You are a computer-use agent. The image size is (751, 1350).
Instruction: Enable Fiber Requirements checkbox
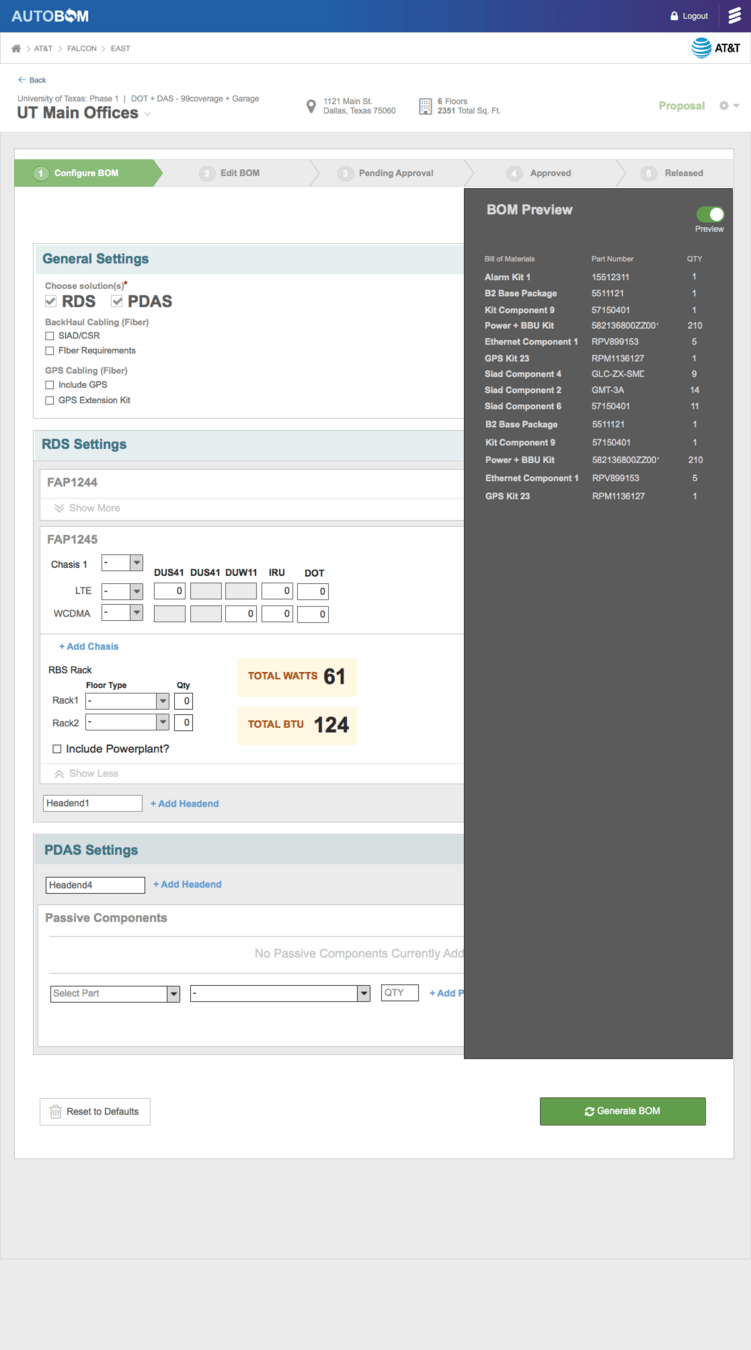click(x=50, y=351)
